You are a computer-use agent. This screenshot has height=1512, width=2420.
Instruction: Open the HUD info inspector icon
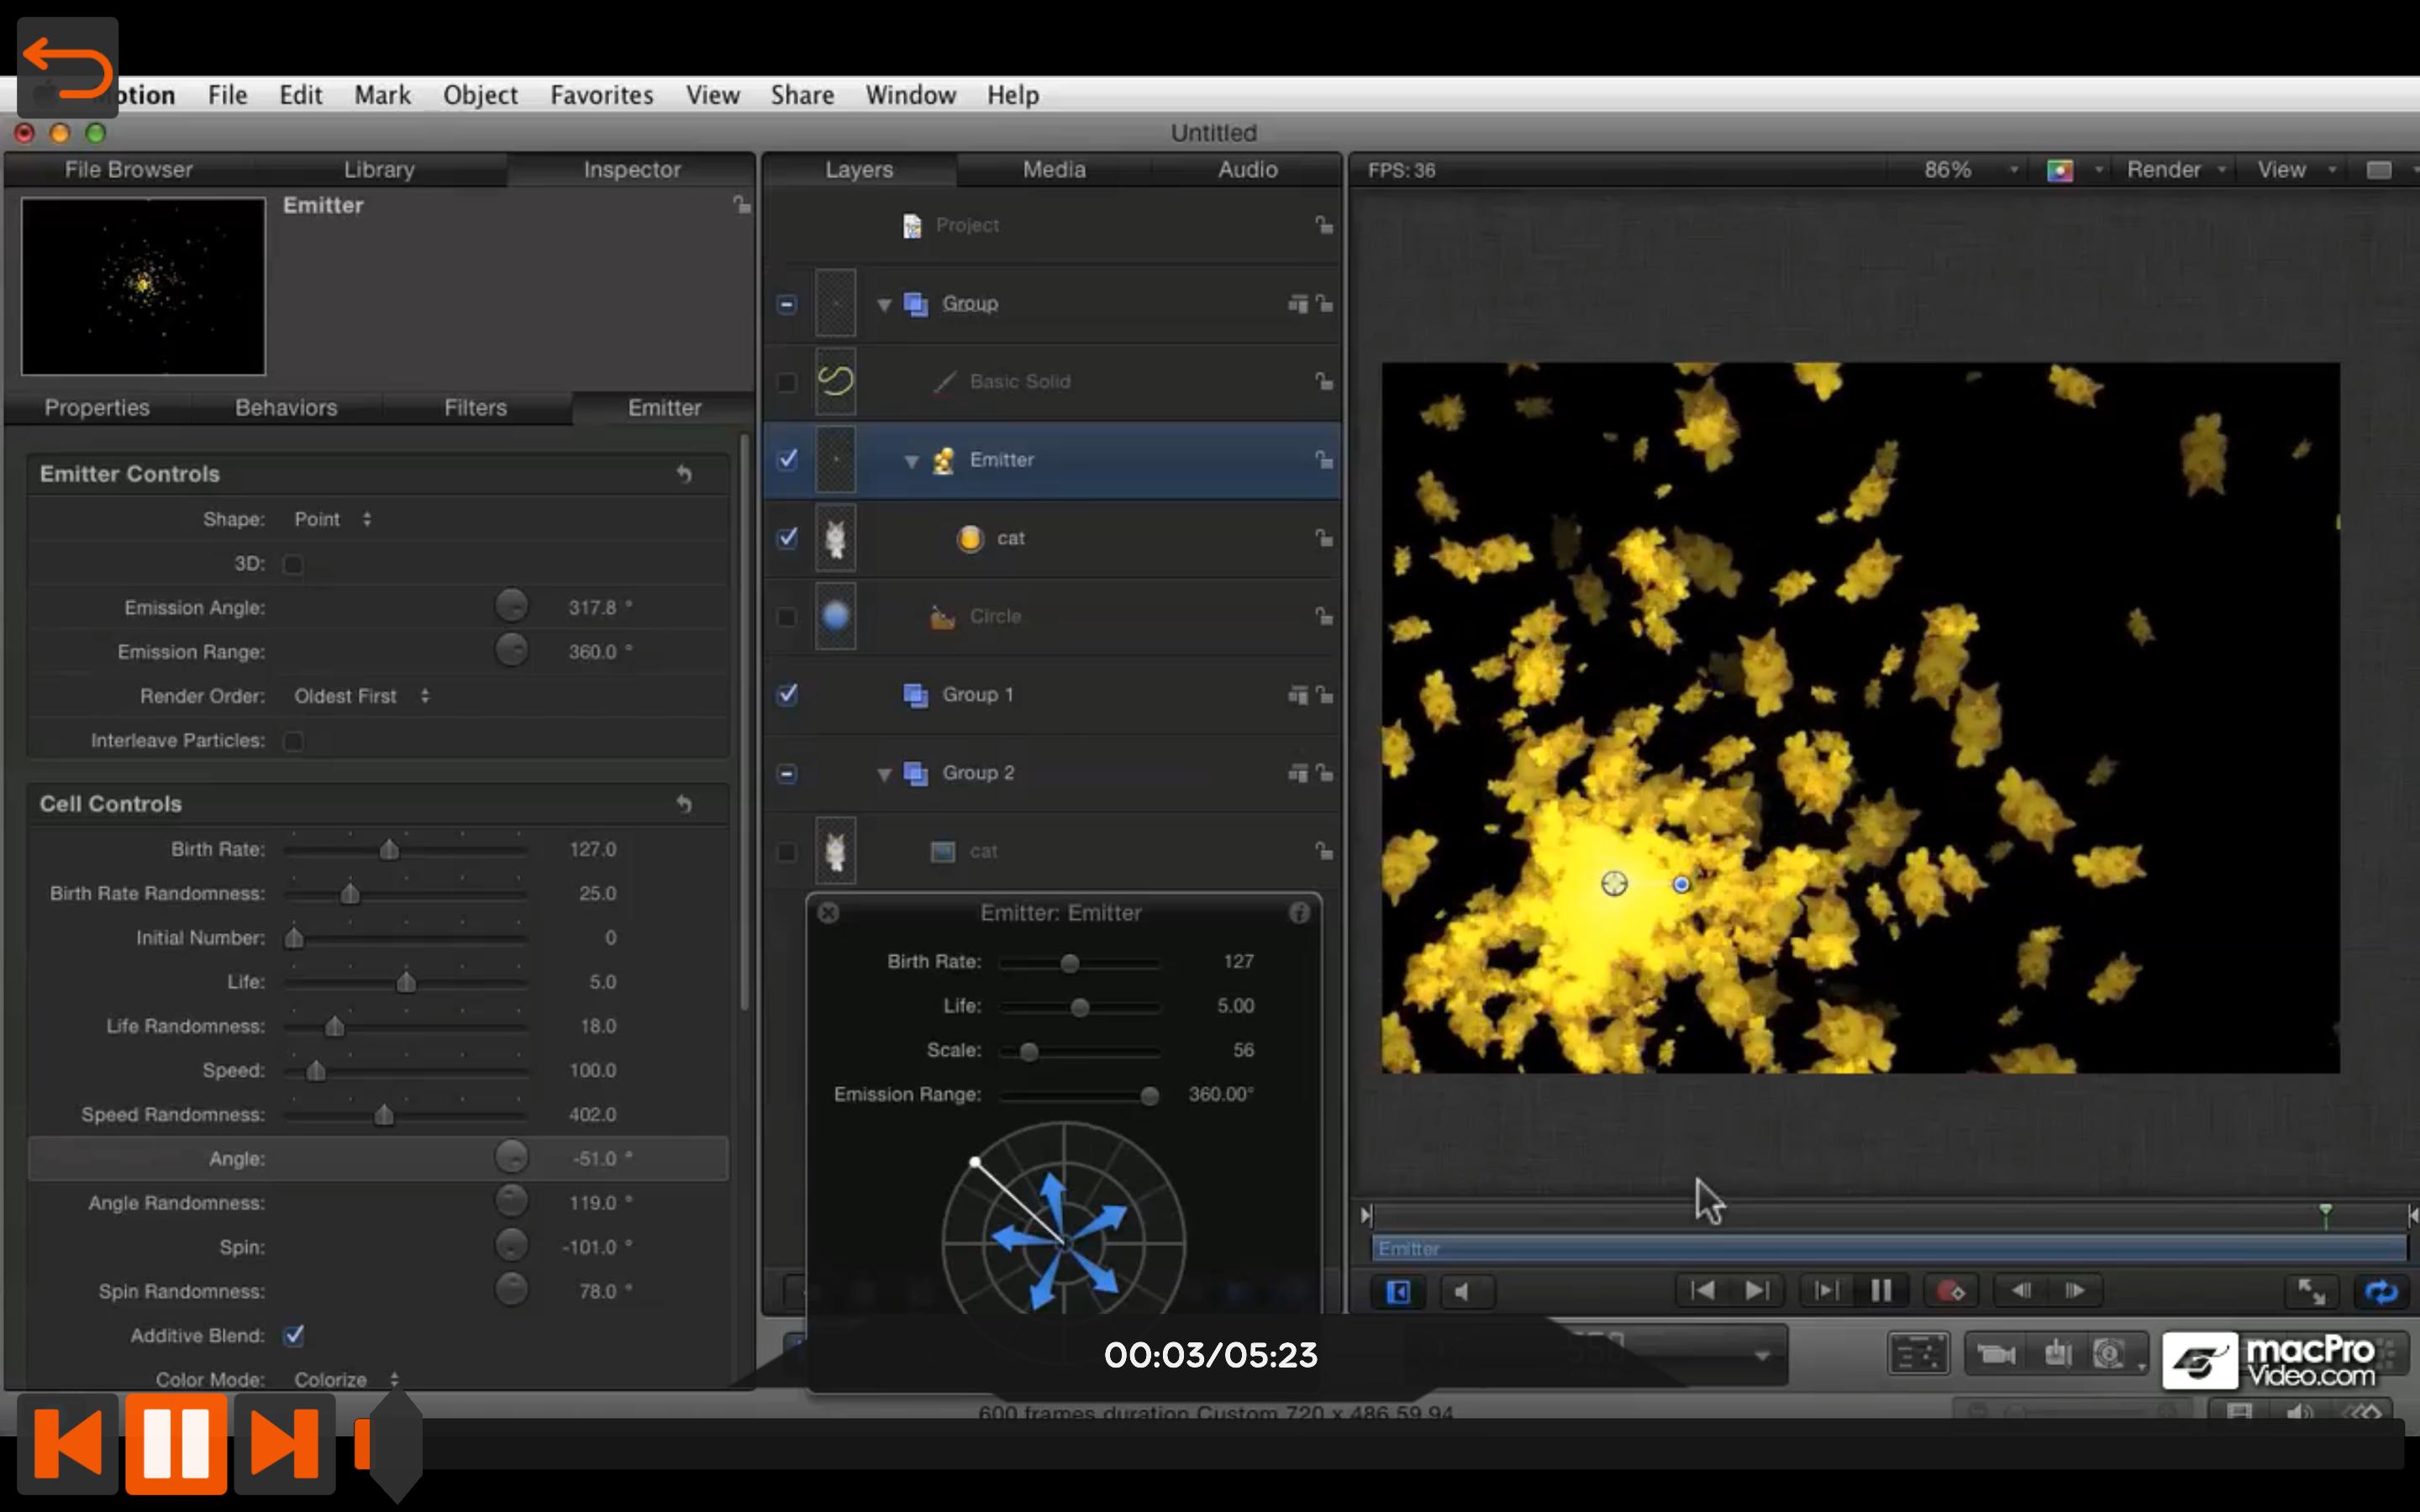coord(1299,913)
